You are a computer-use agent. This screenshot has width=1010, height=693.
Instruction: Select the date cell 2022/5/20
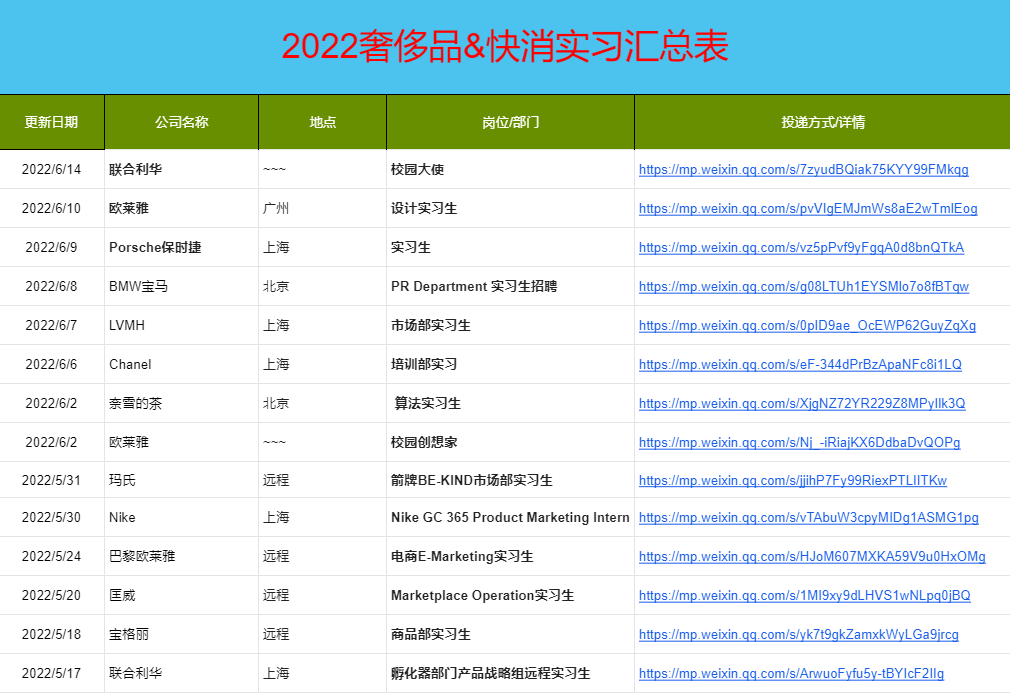pyautogui.click(x=52, y=595)
